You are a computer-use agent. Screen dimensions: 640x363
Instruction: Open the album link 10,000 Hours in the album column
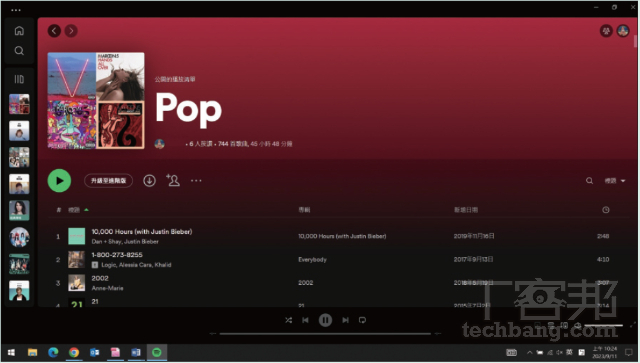(342, 236)
